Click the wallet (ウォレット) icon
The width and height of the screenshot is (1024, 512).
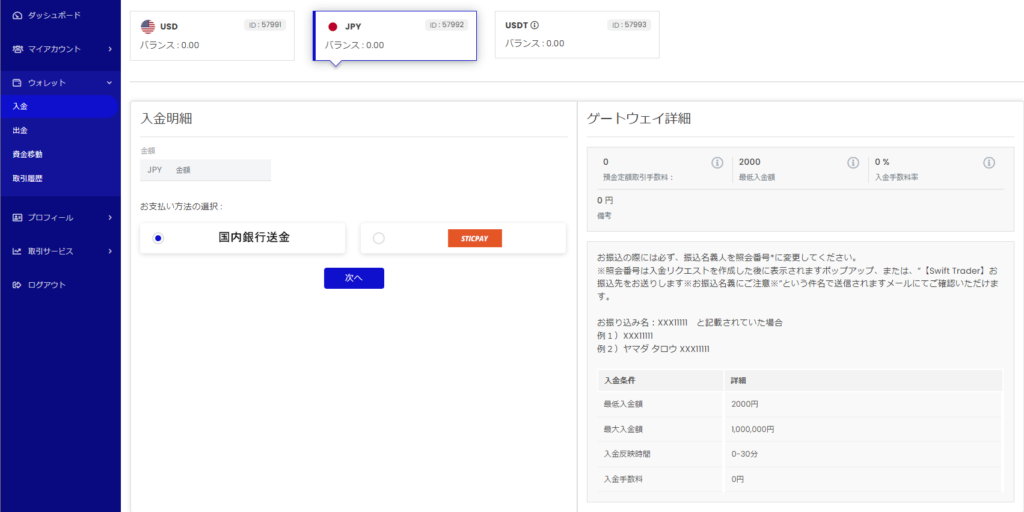(17, 83)
